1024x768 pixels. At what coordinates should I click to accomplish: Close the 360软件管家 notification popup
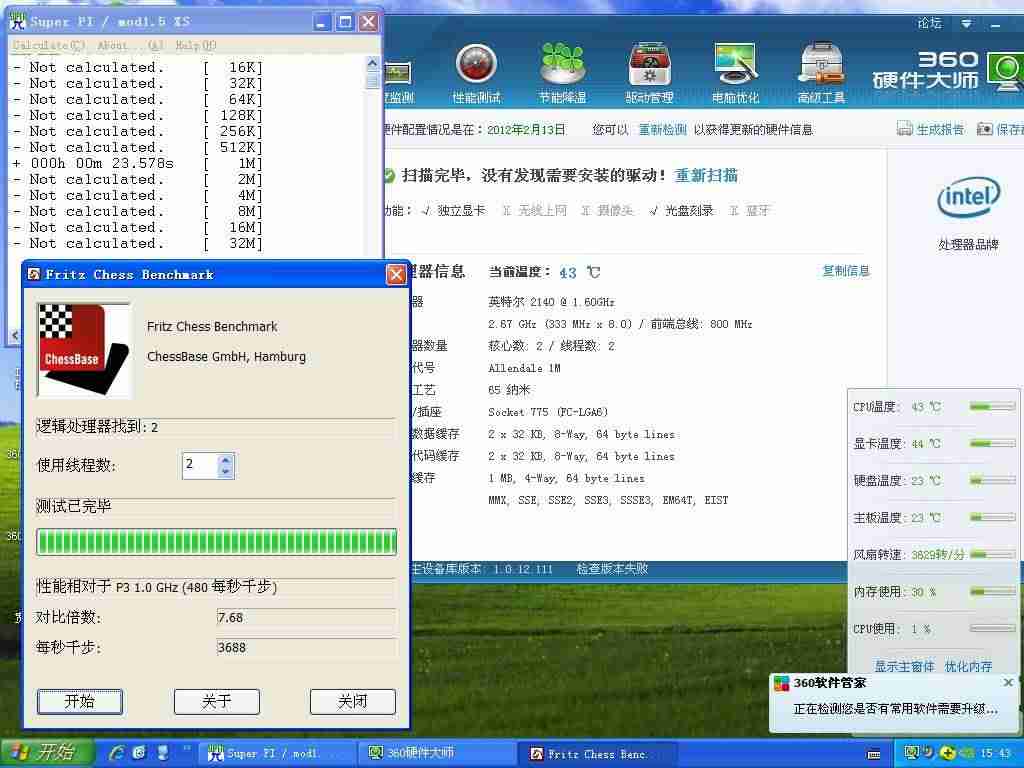1008,682
